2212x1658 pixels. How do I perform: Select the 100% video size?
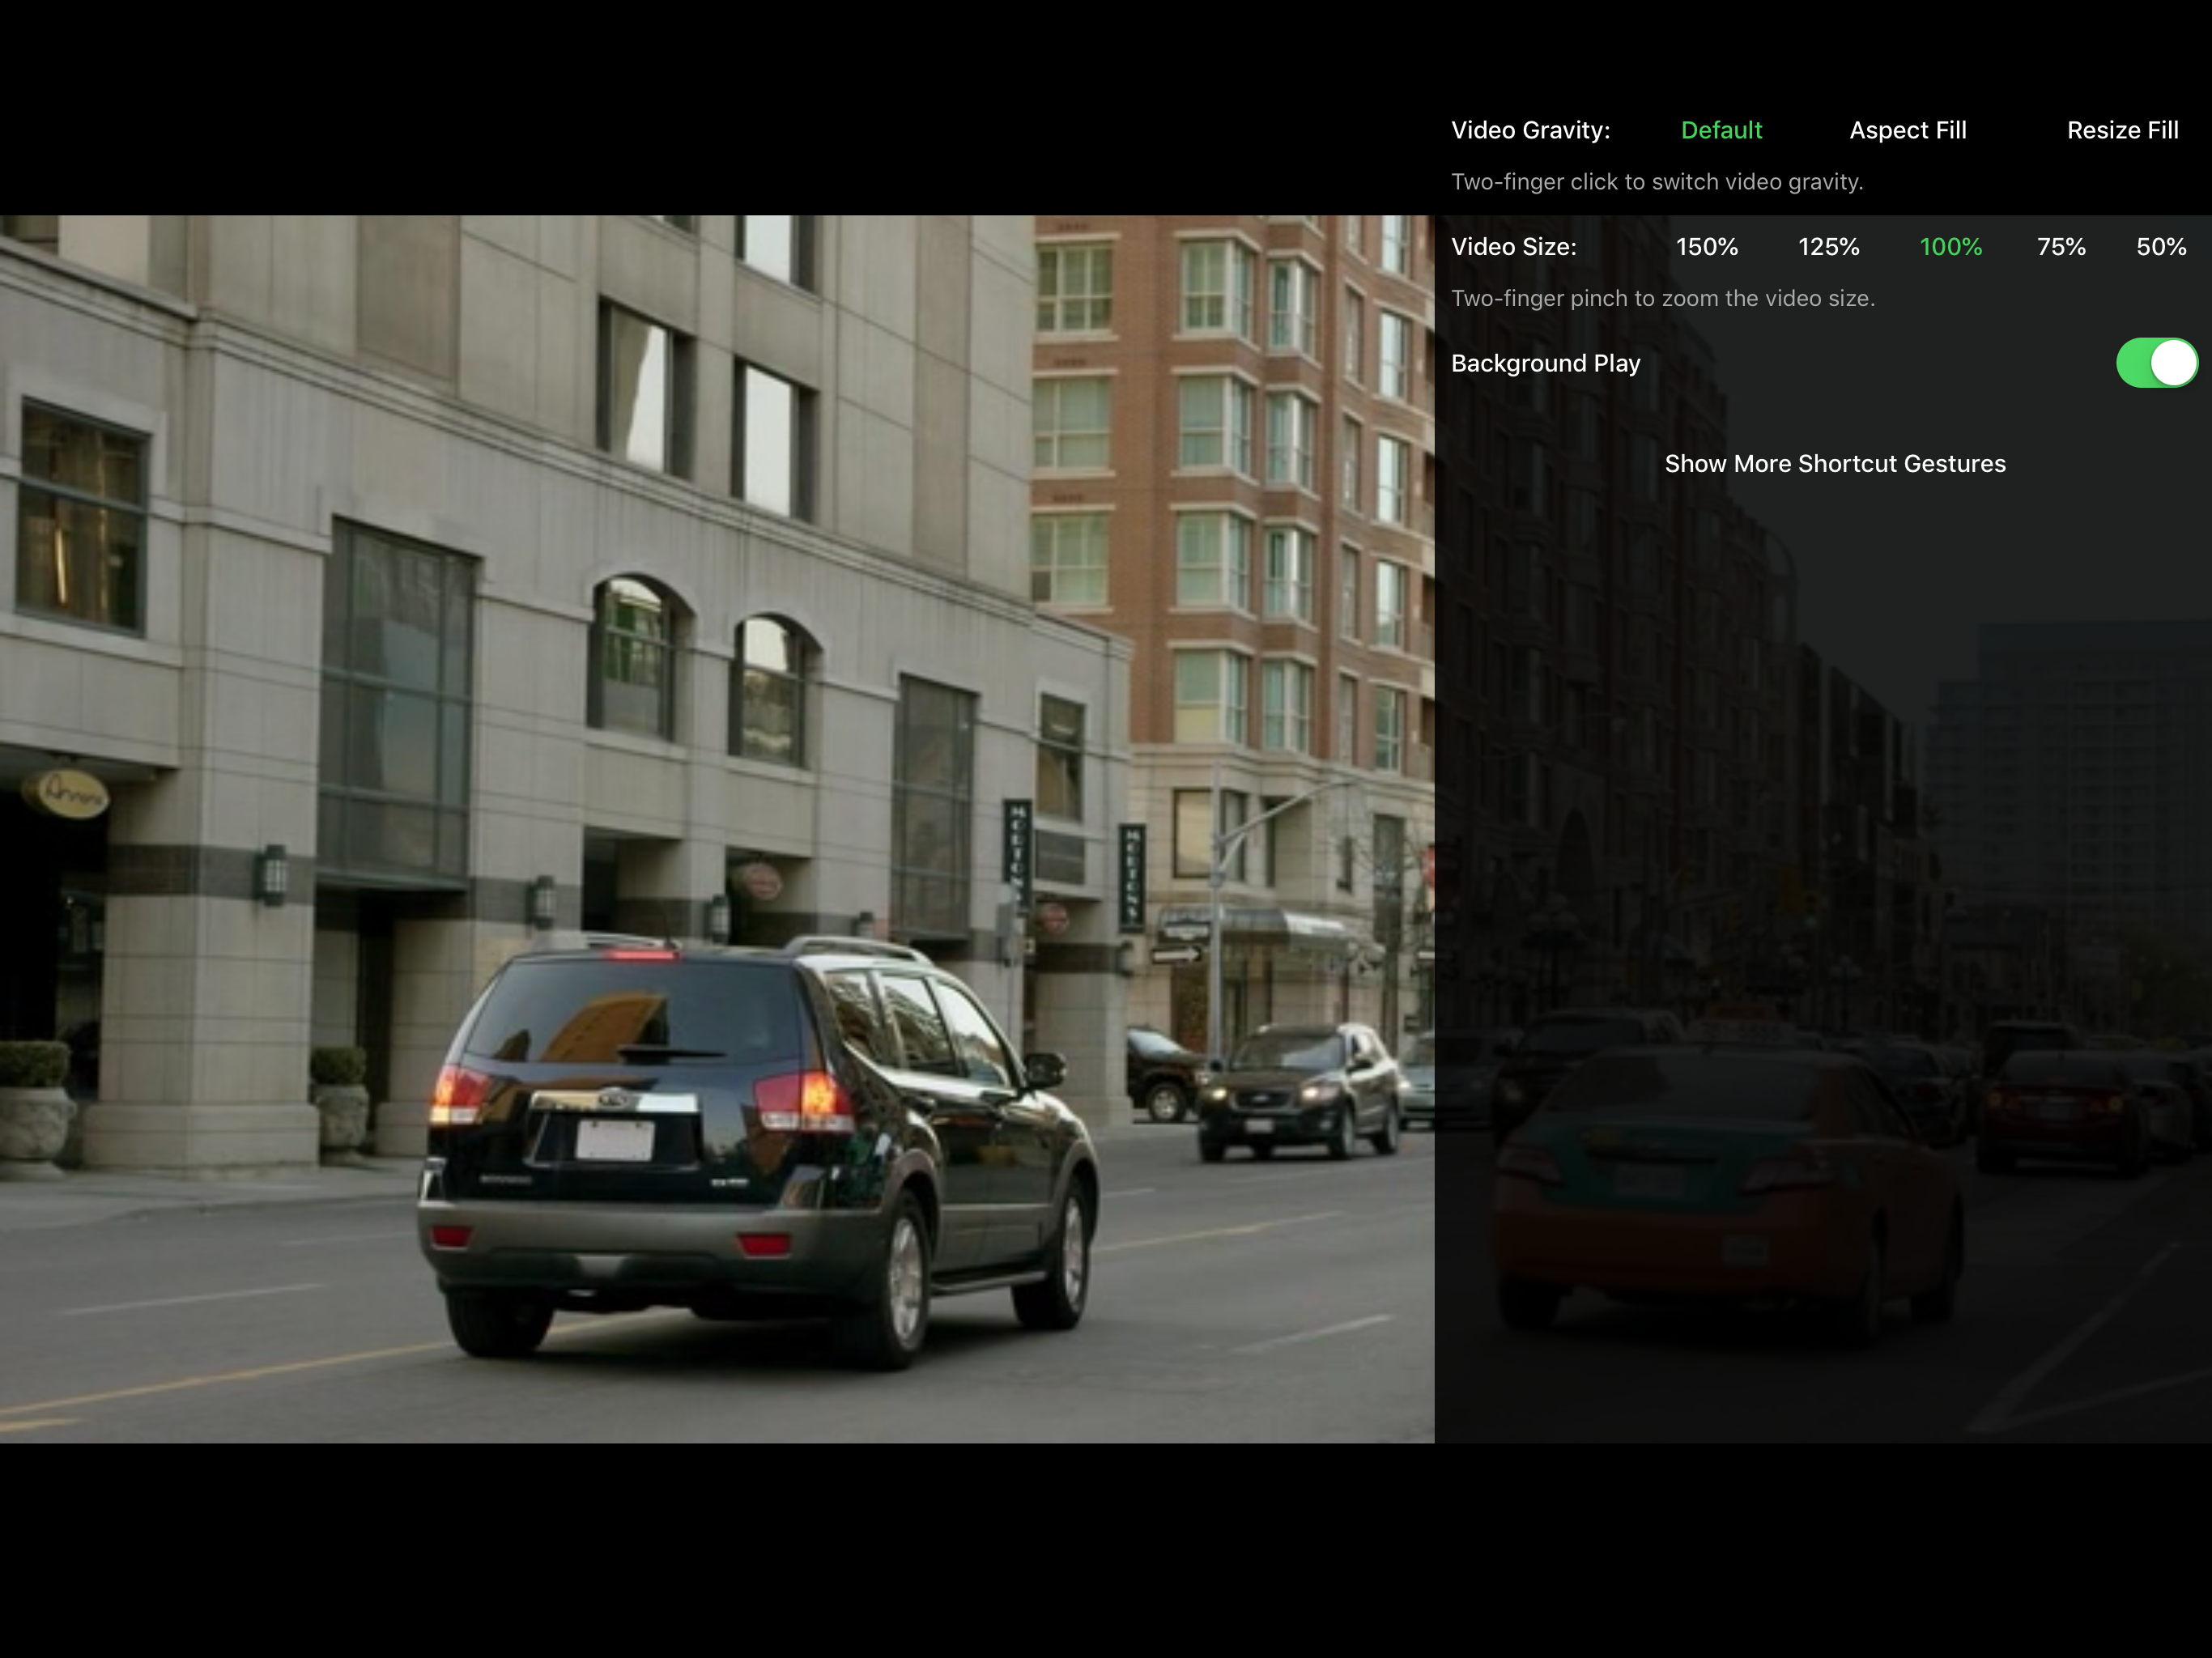pyautogui.click(x=1950, y=247)
